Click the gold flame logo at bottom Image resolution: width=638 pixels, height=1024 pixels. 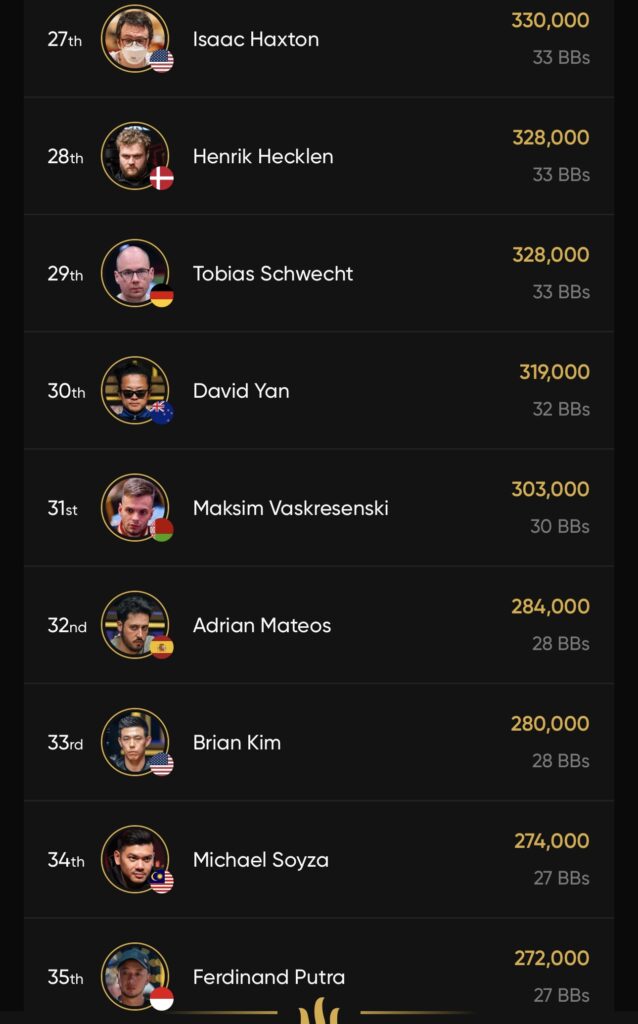pyautogui.click(x=319, y=1010)
